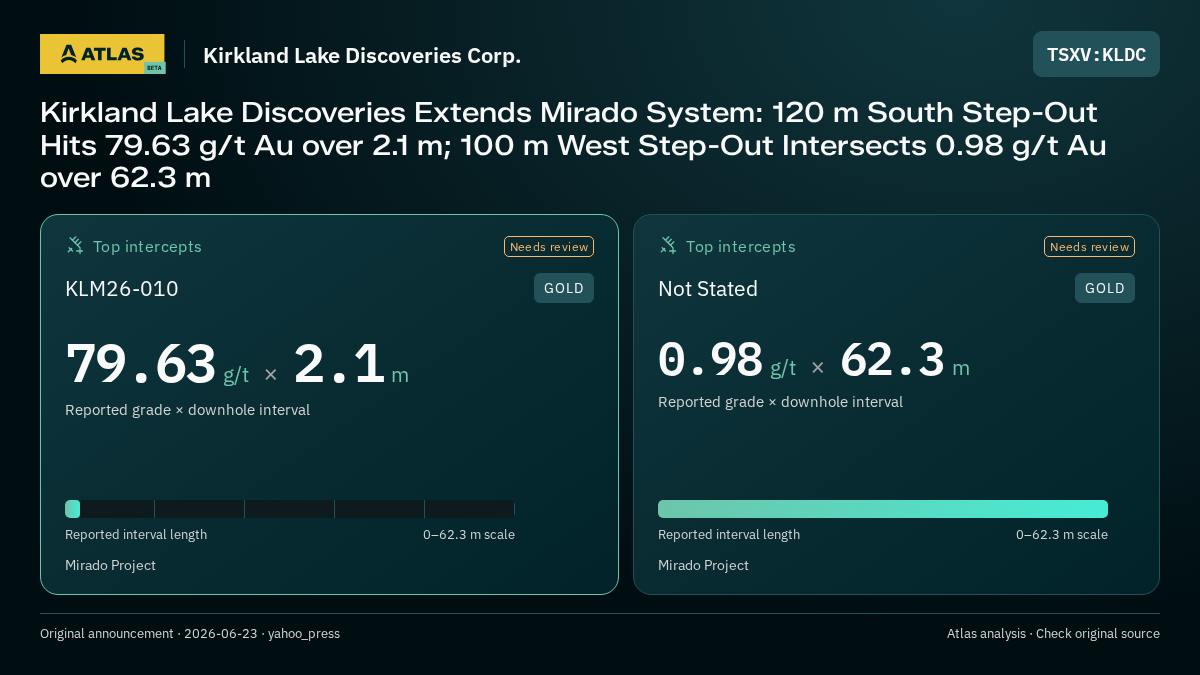This screenshot has width=1200, height=675.
Task: Click full interval length bar in Not Stated card
Action: (x=883, y=509)
